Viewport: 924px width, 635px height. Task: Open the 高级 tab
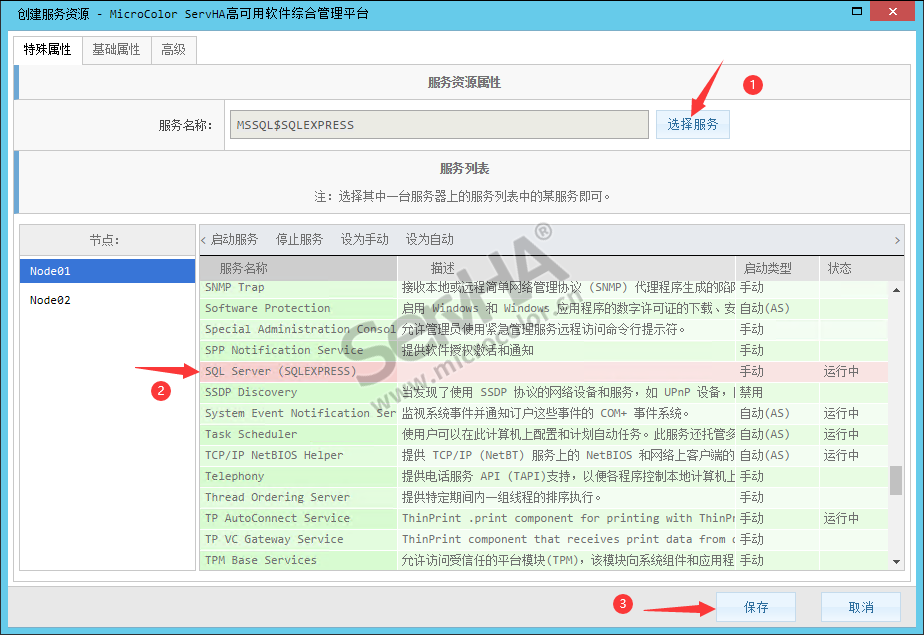click(173, 49)
